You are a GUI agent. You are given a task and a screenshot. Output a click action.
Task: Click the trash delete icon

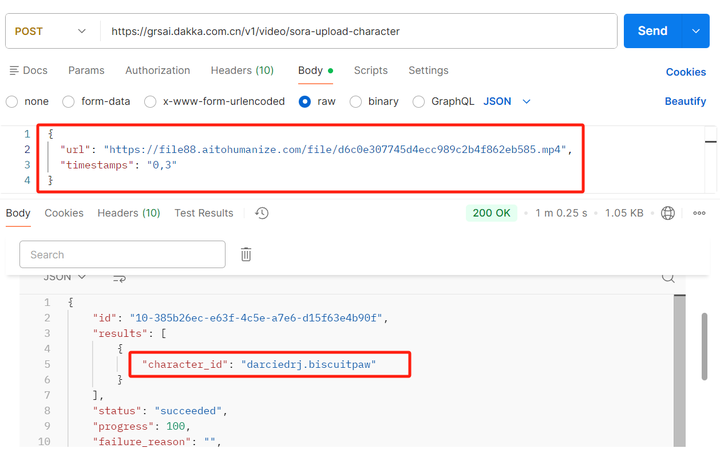[246, 254]
